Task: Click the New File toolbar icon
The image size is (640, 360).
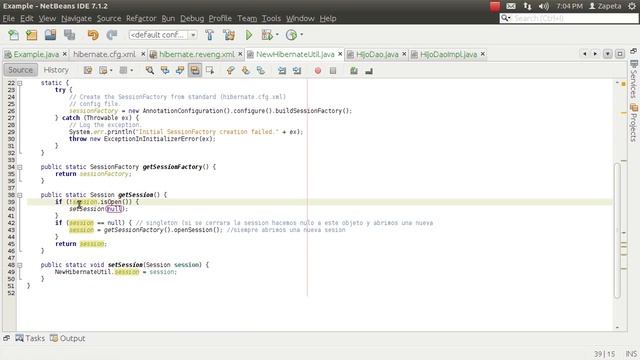Action: 13,35
